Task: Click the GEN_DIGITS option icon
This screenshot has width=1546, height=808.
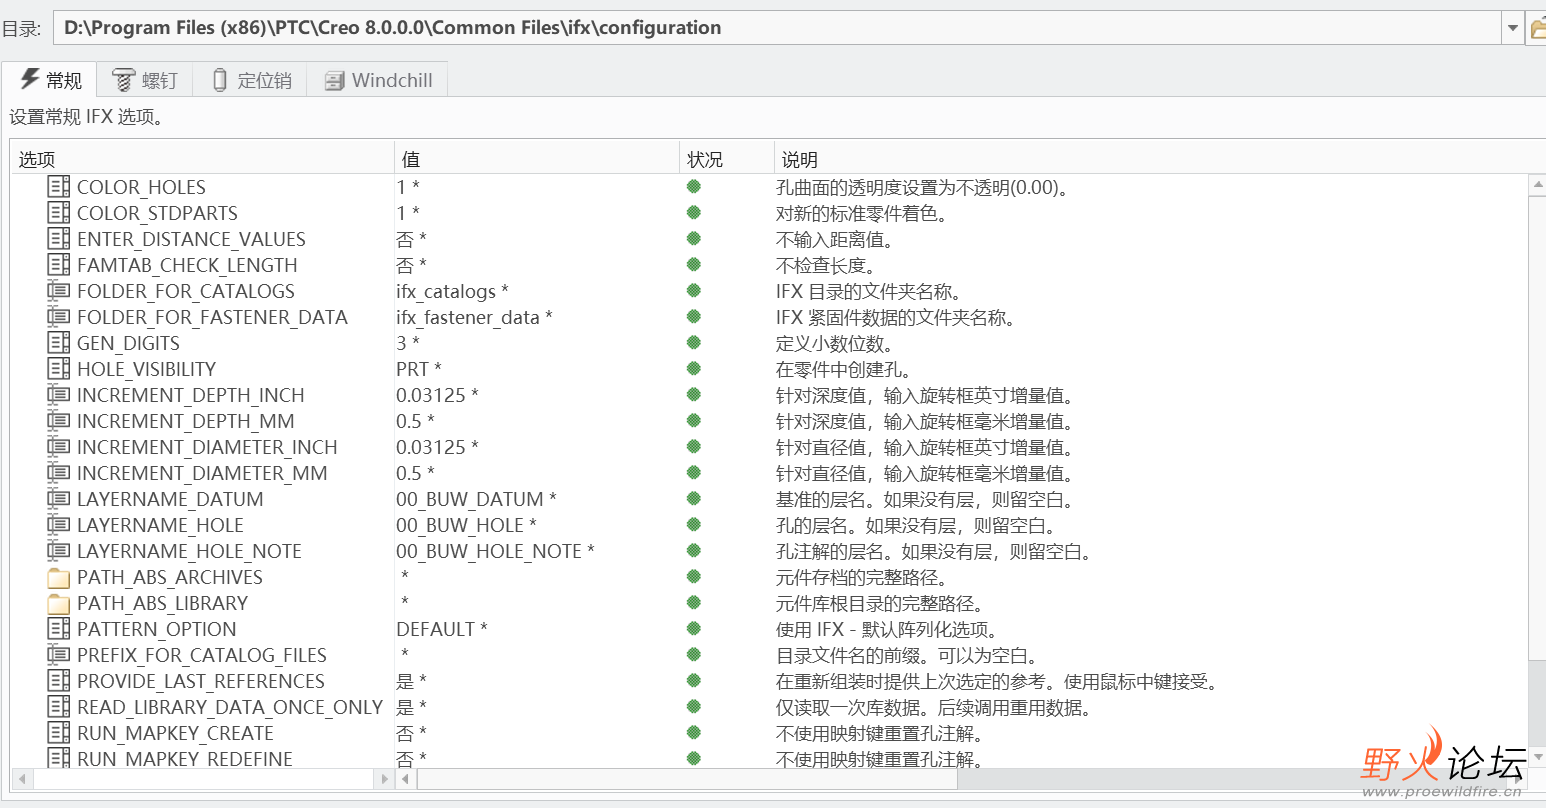Action: click(x=59, y=343)
